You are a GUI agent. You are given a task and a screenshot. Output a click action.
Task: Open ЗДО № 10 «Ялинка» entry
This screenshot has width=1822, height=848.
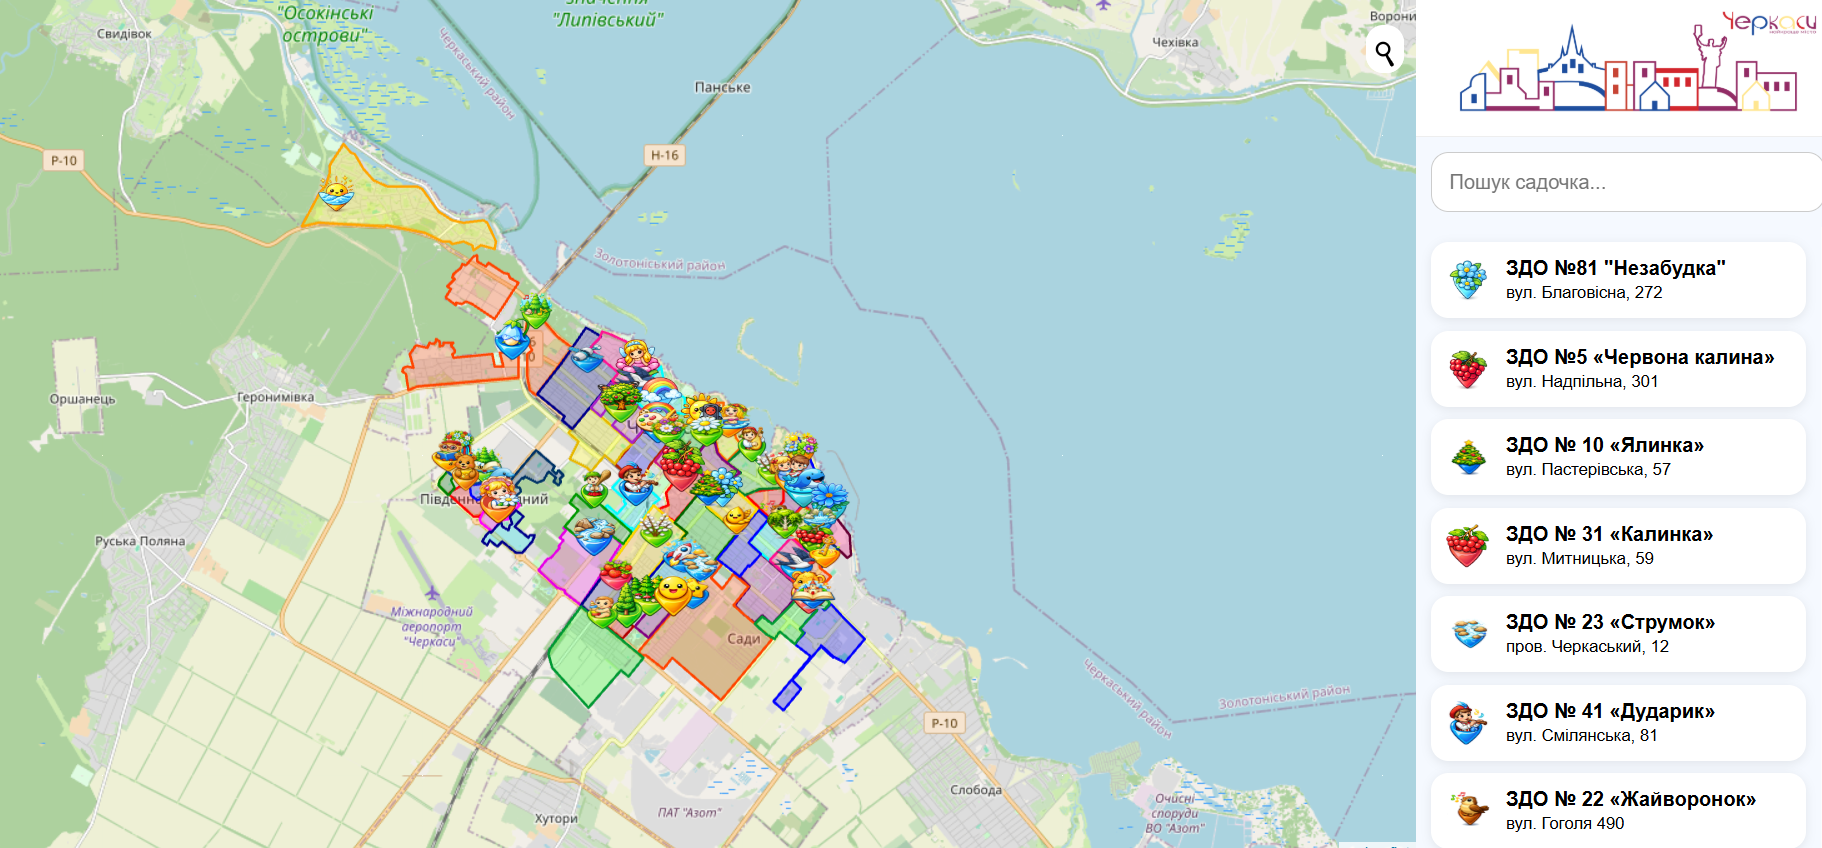coord(1618,457)
